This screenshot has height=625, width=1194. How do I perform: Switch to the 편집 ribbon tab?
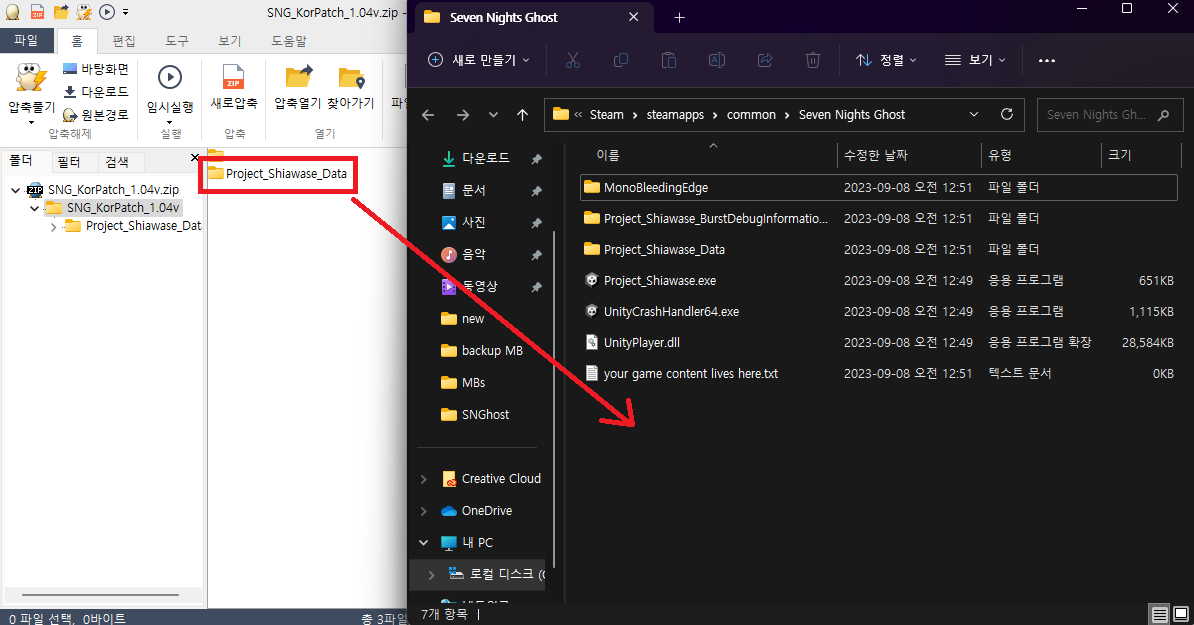point(123,41)
